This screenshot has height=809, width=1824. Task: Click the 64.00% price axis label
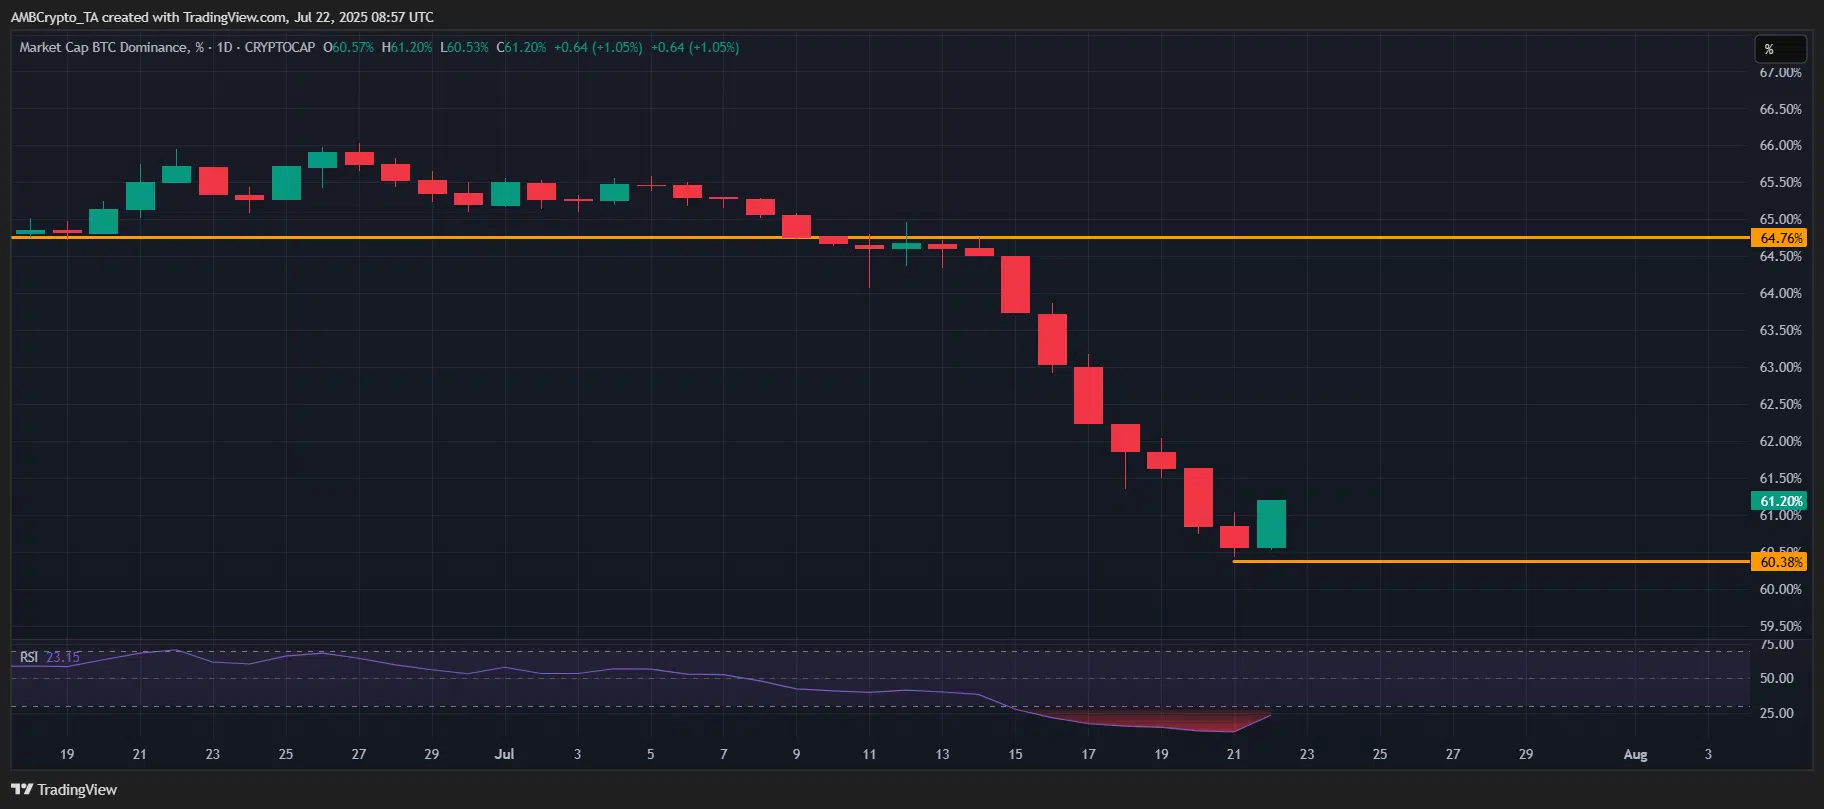[x=1780, y=293]
